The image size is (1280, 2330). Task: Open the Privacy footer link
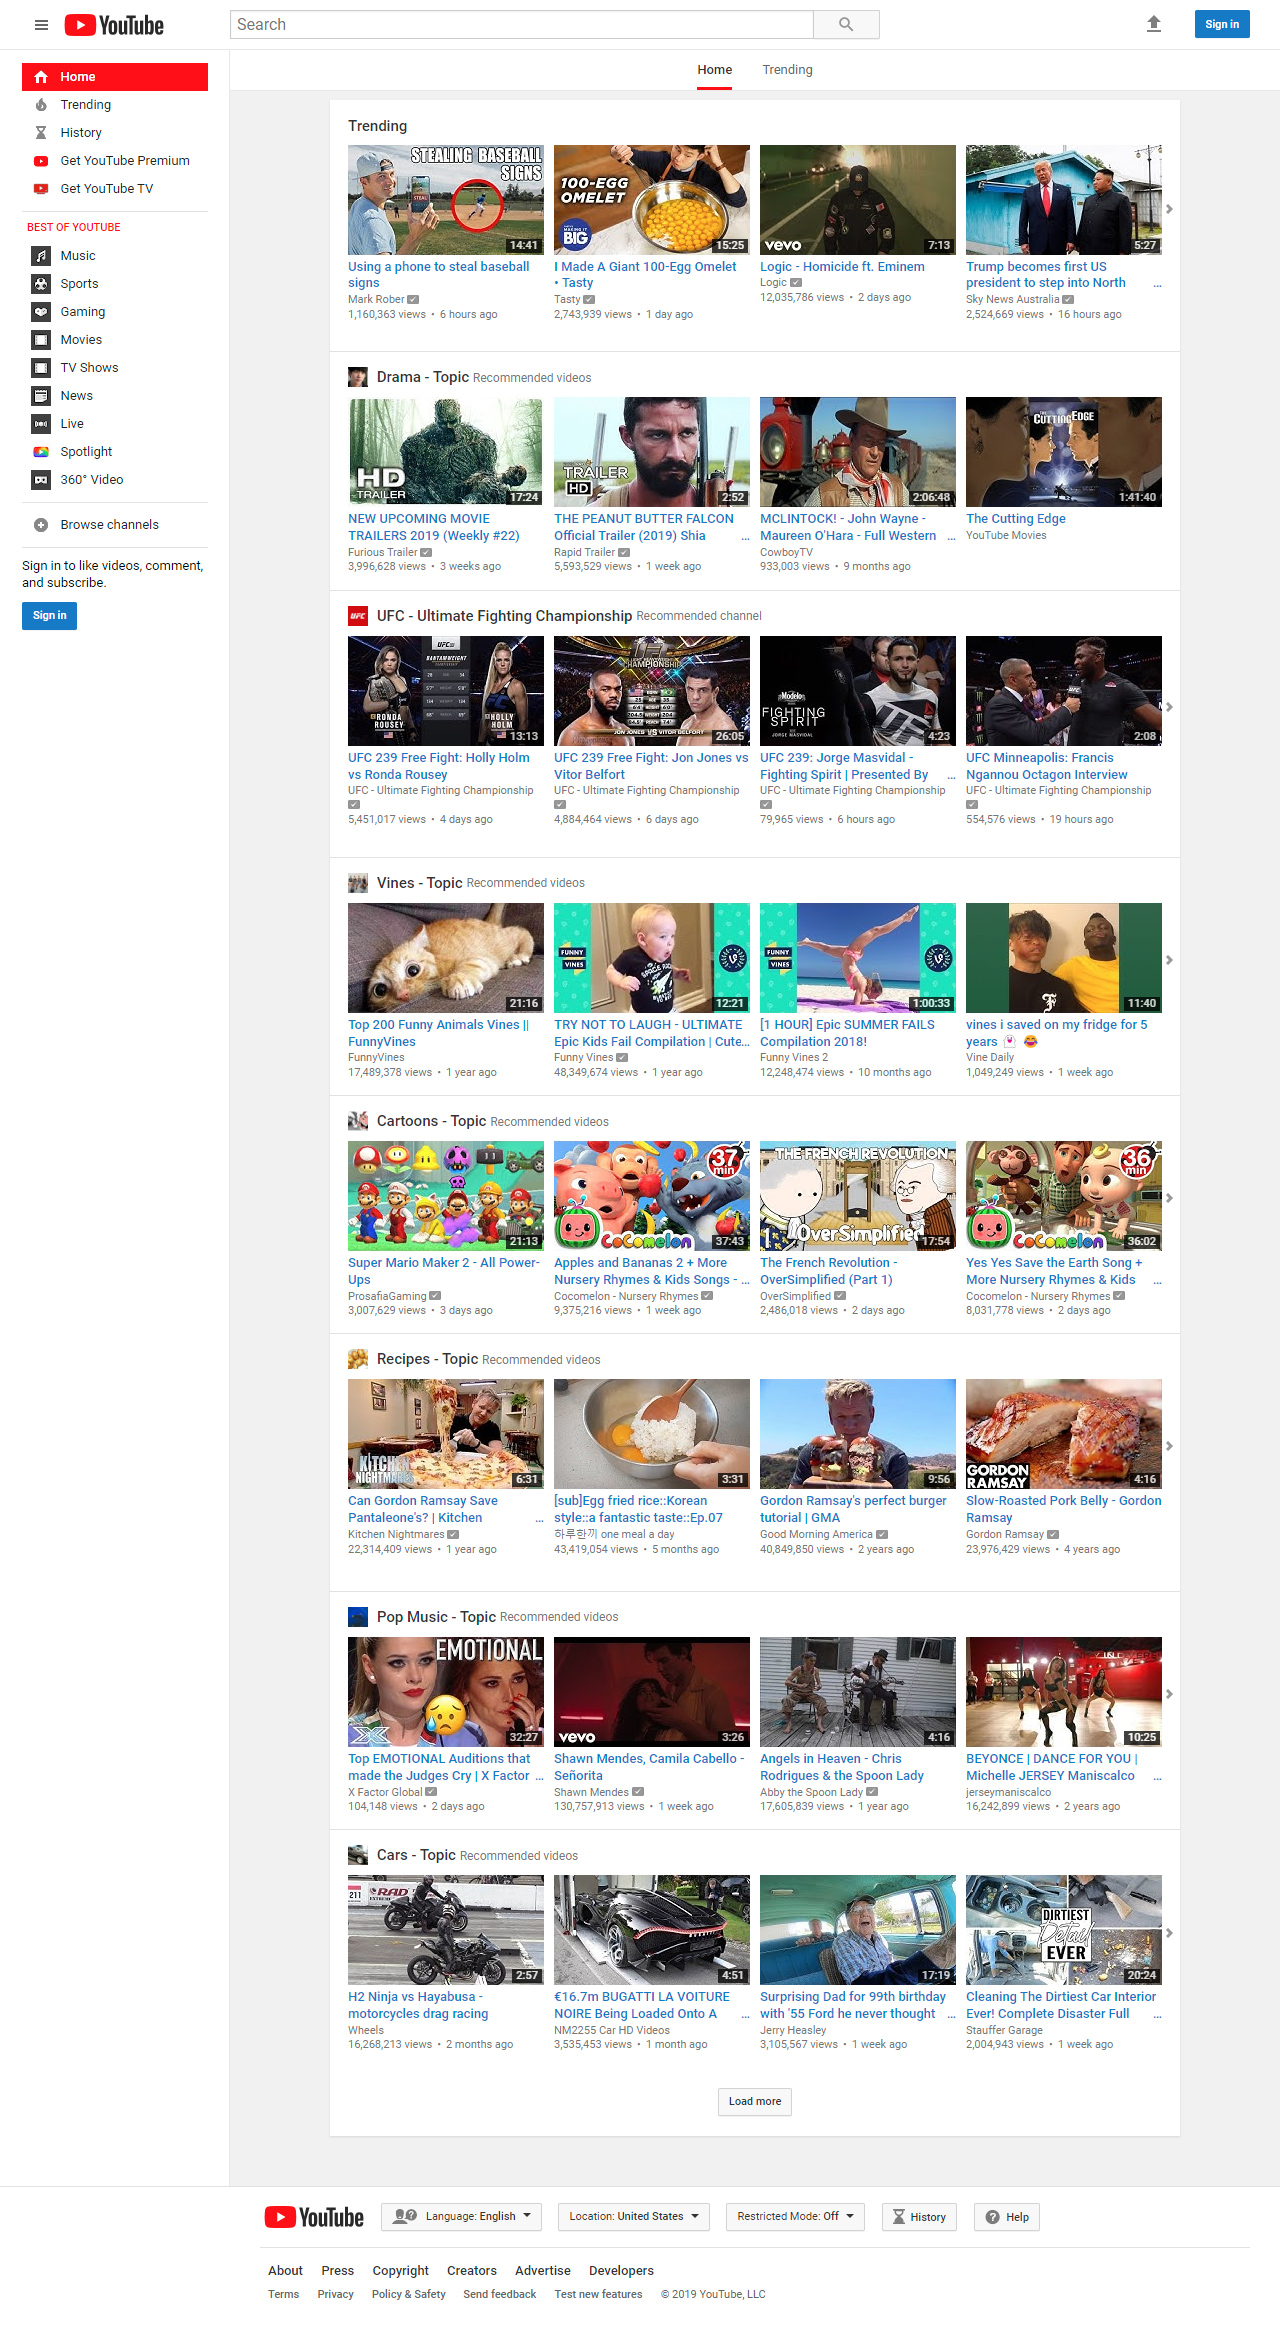[336, 2295]
